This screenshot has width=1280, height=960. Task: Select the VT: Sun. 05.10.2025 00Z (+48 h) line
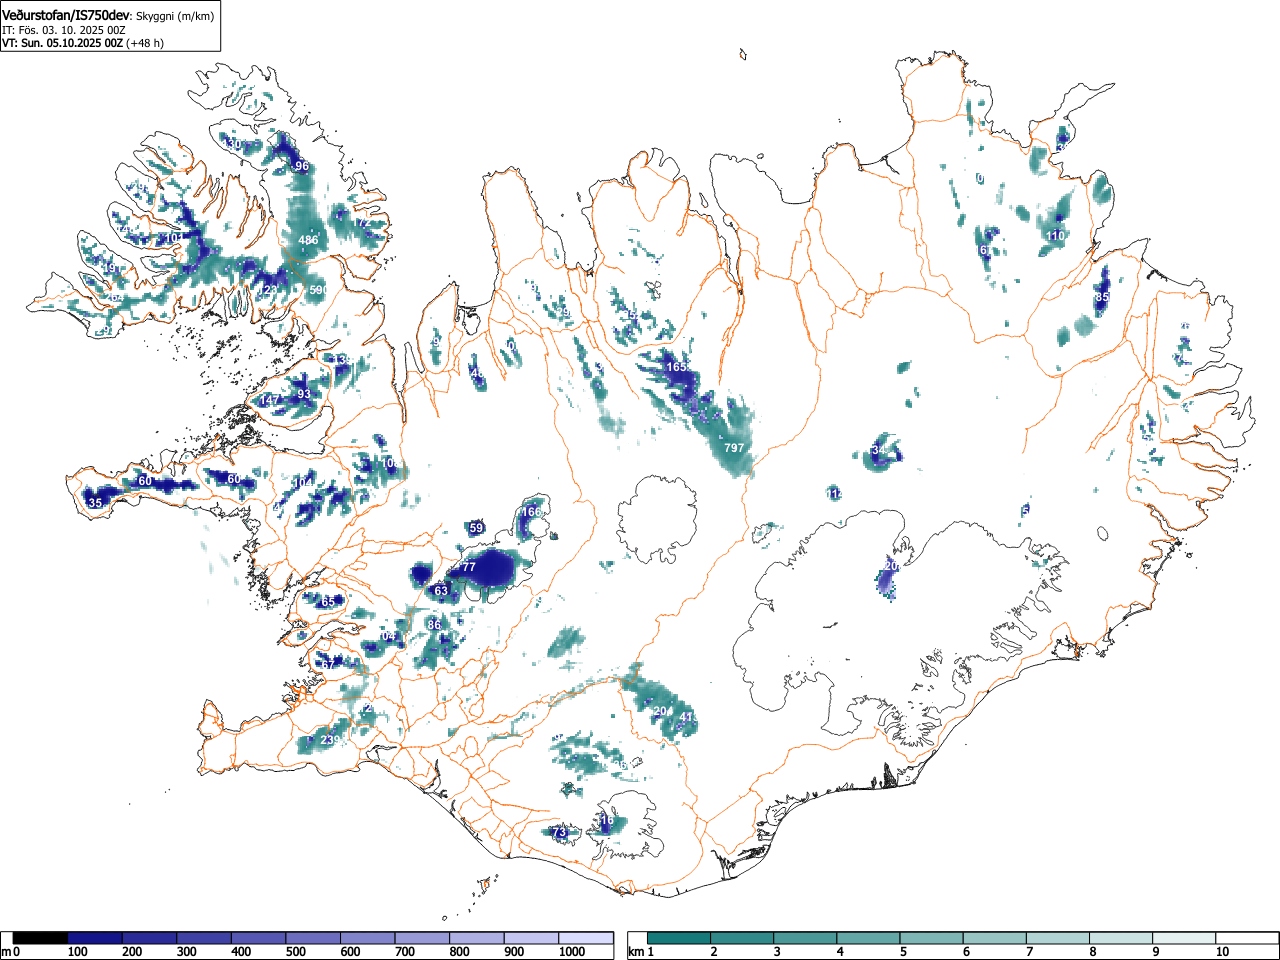pos(83,43)
